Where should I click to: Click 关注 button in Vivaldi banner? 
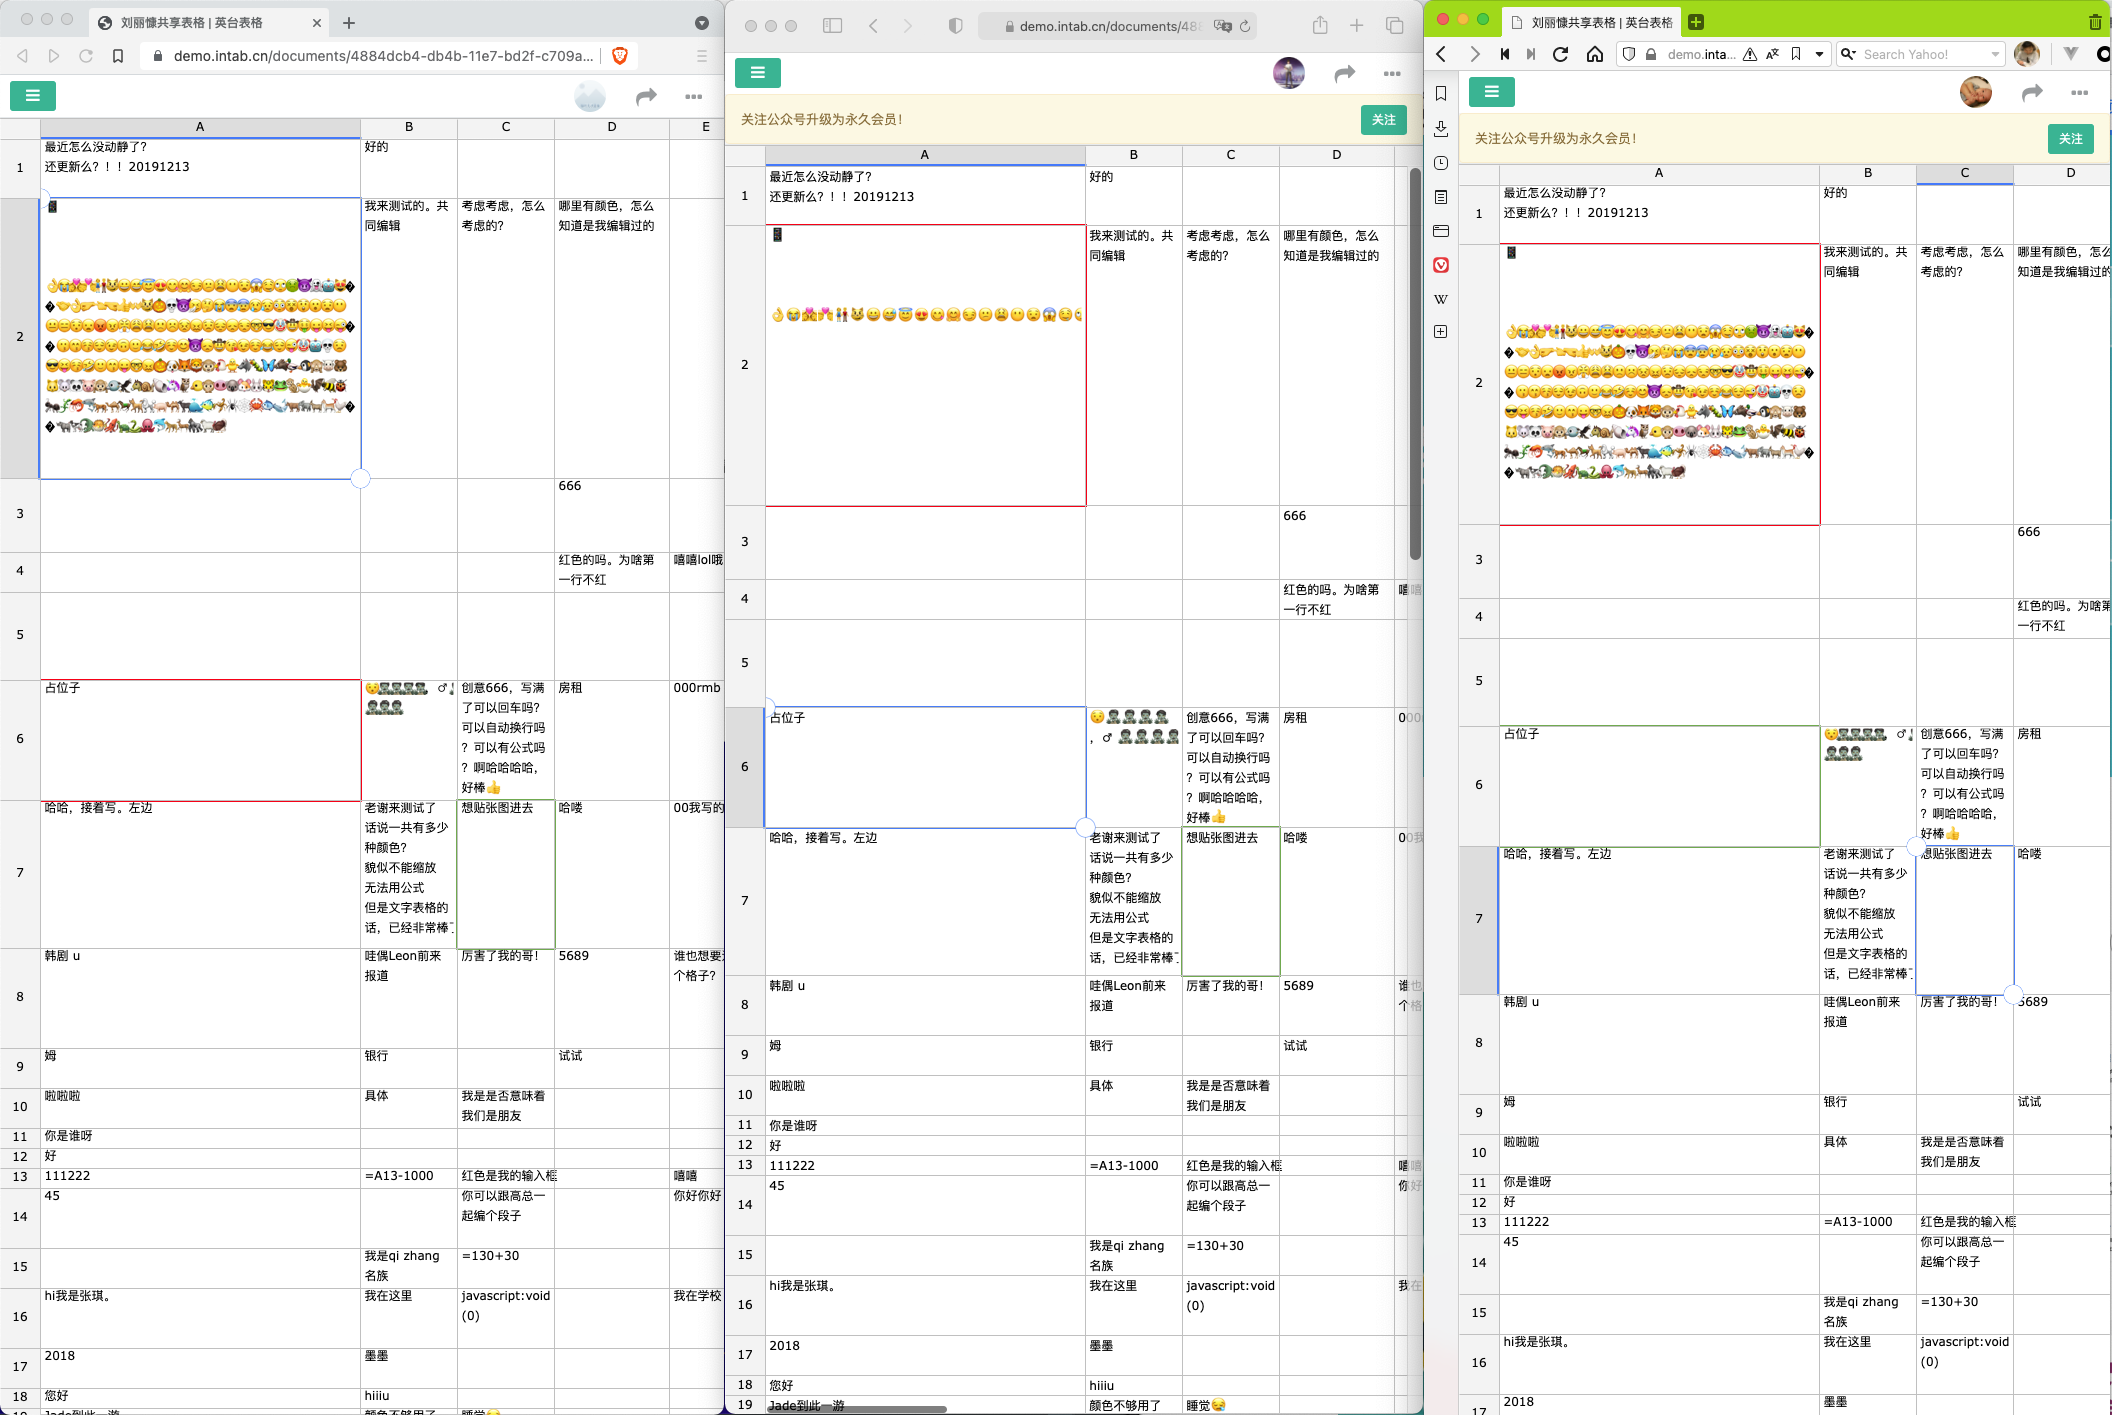2070,139
